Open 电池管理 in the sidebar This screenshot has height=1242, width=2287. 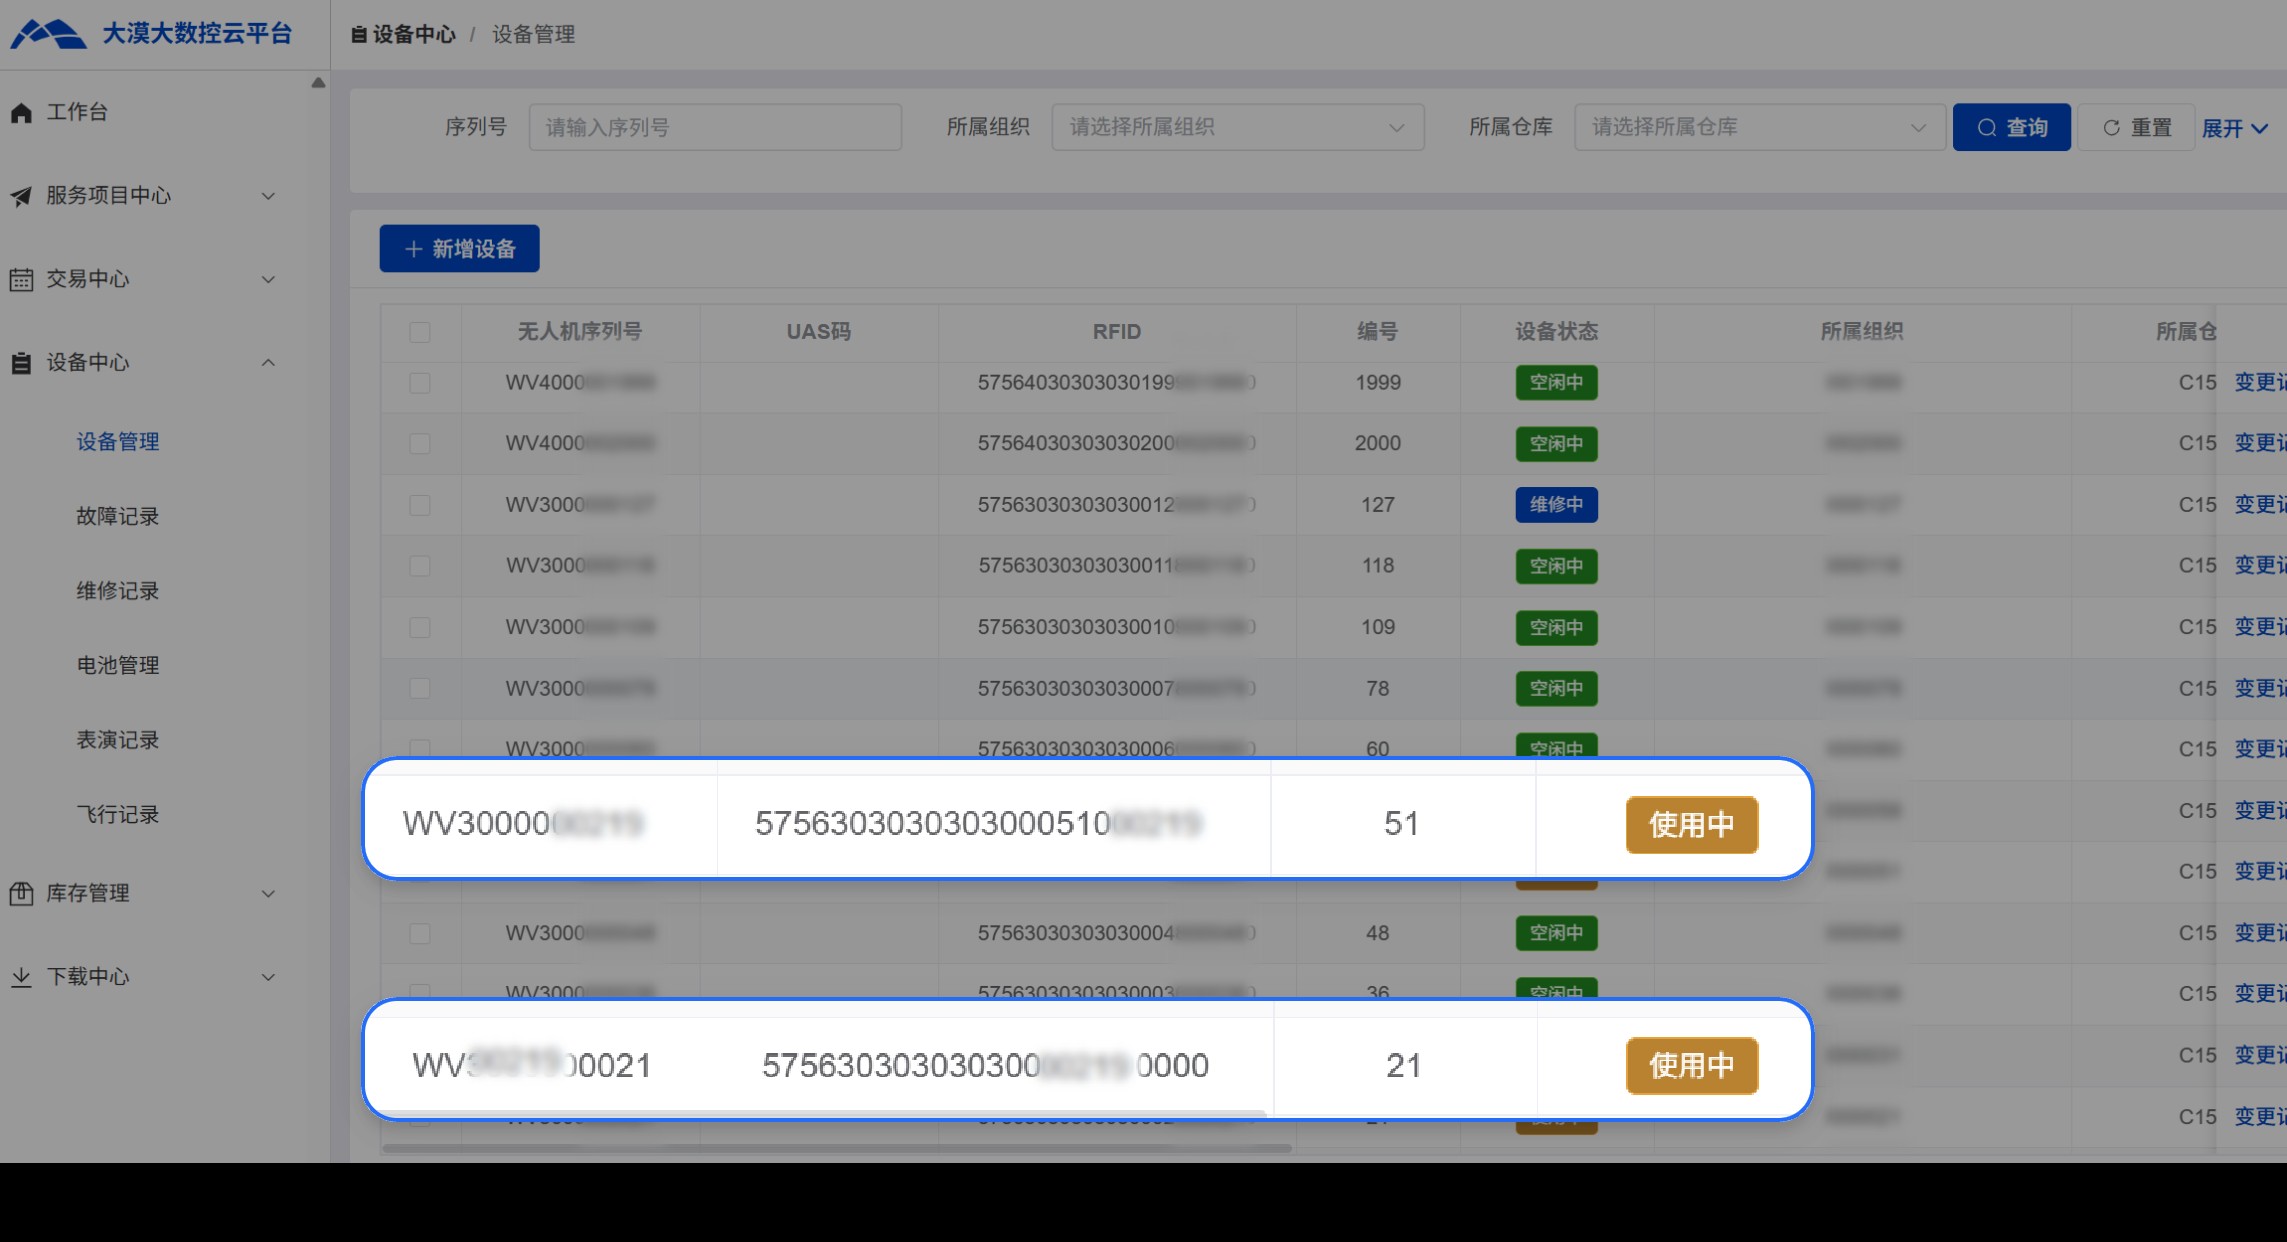coord(118,665)
